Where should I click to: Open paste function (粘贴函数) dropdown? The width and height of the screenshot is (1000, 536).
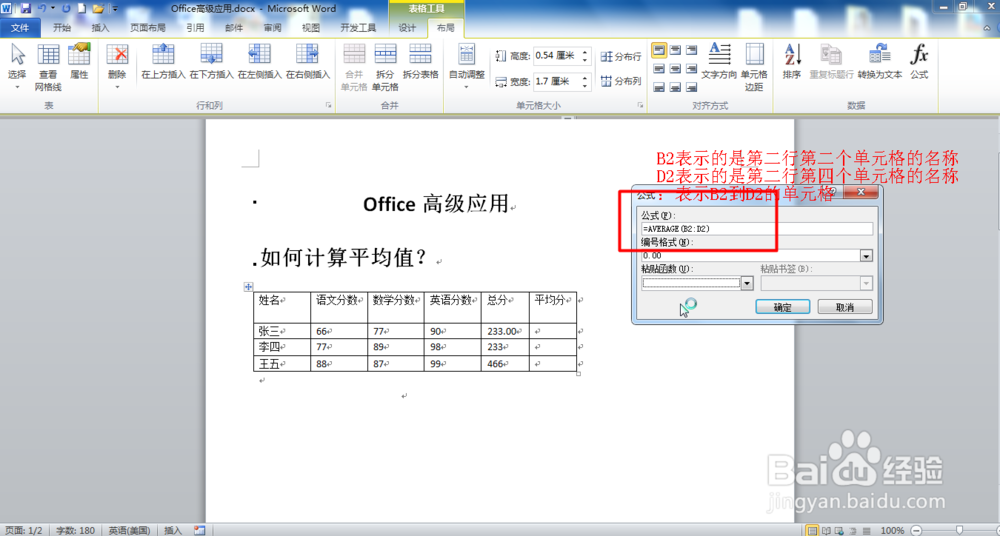coord(747,283)
